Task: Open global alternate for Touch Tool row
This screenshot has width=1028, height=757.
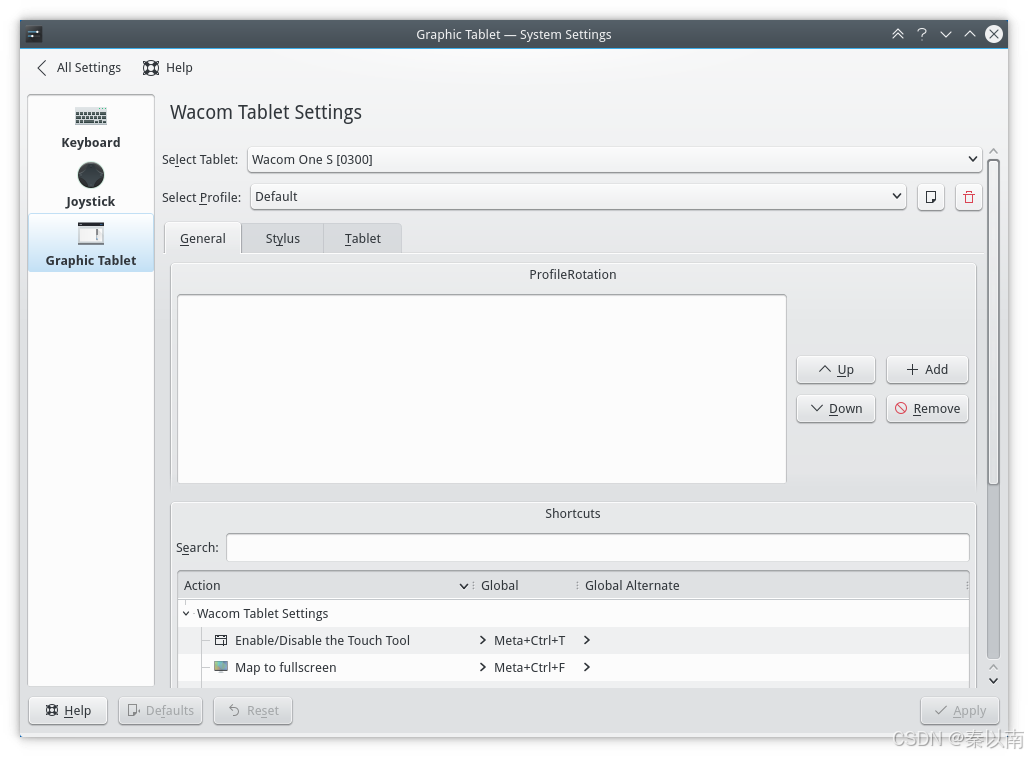Action: pyautogui.click(x=587, y=640)
